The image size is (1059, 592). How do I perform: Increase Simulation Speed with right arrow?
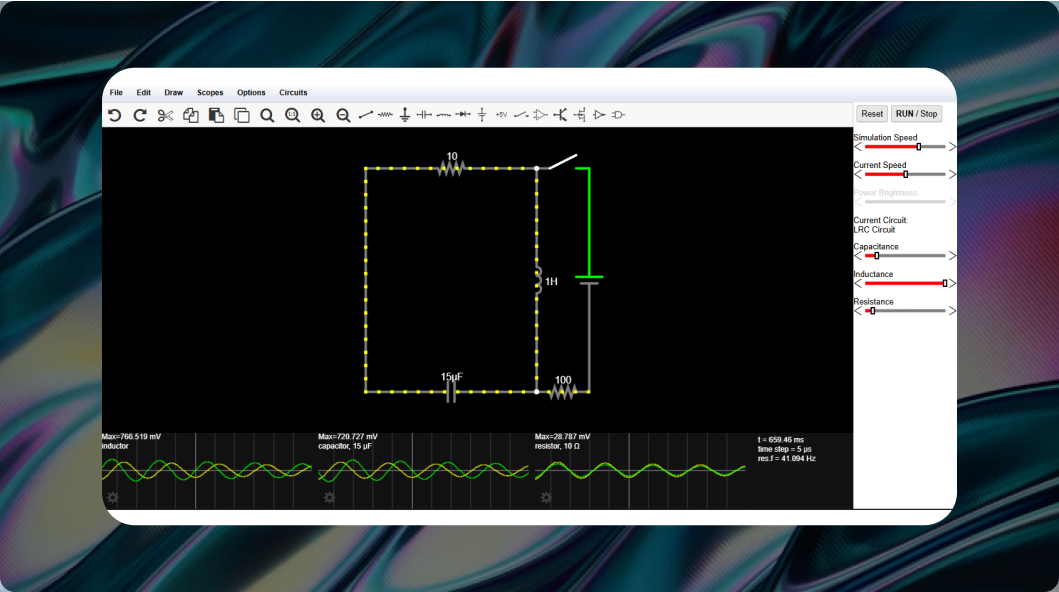(952, 146)
